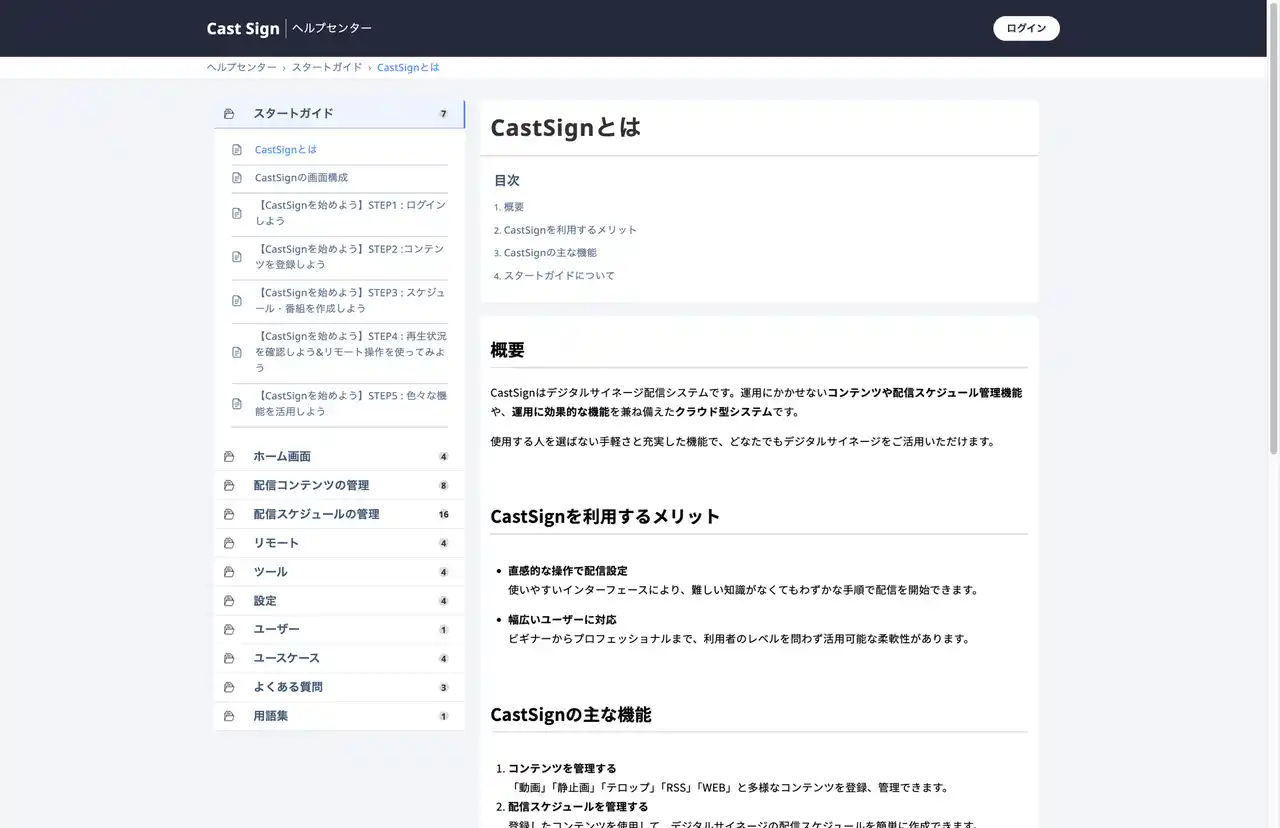Open the STEP3 スケジュール・番組を作成しよう article
The height and width of the screenshot is (828, 1280).
pyautogui.click(x=349, y=300)
